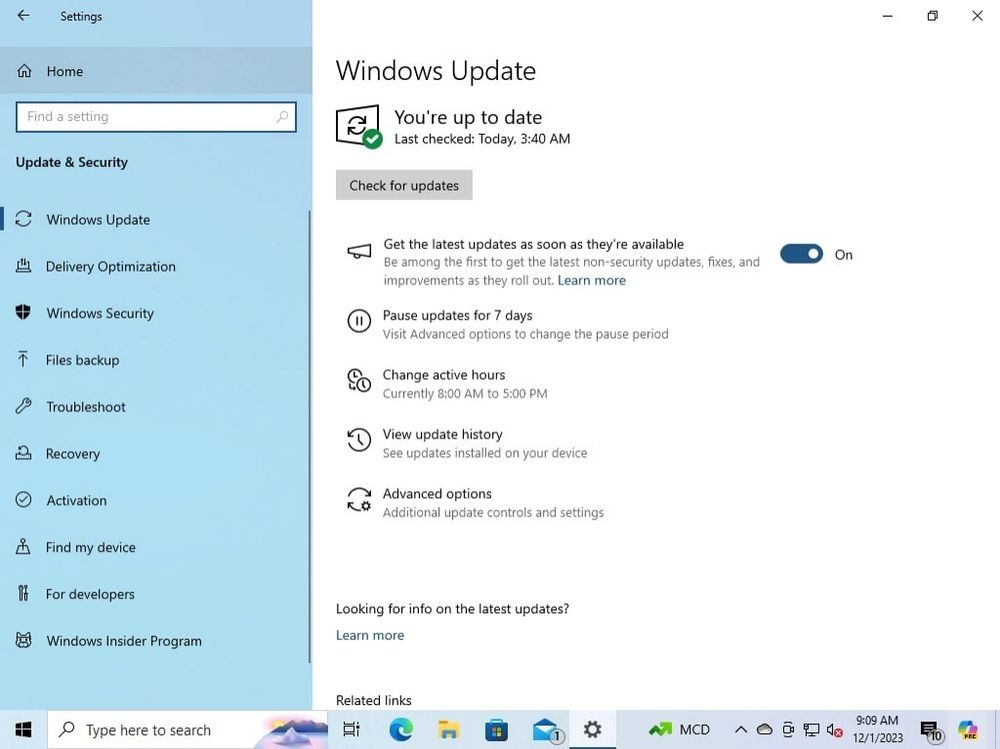Go back using the Settings back arrow
This screenshot has height=749, width=1000.
tap(24, 16)
